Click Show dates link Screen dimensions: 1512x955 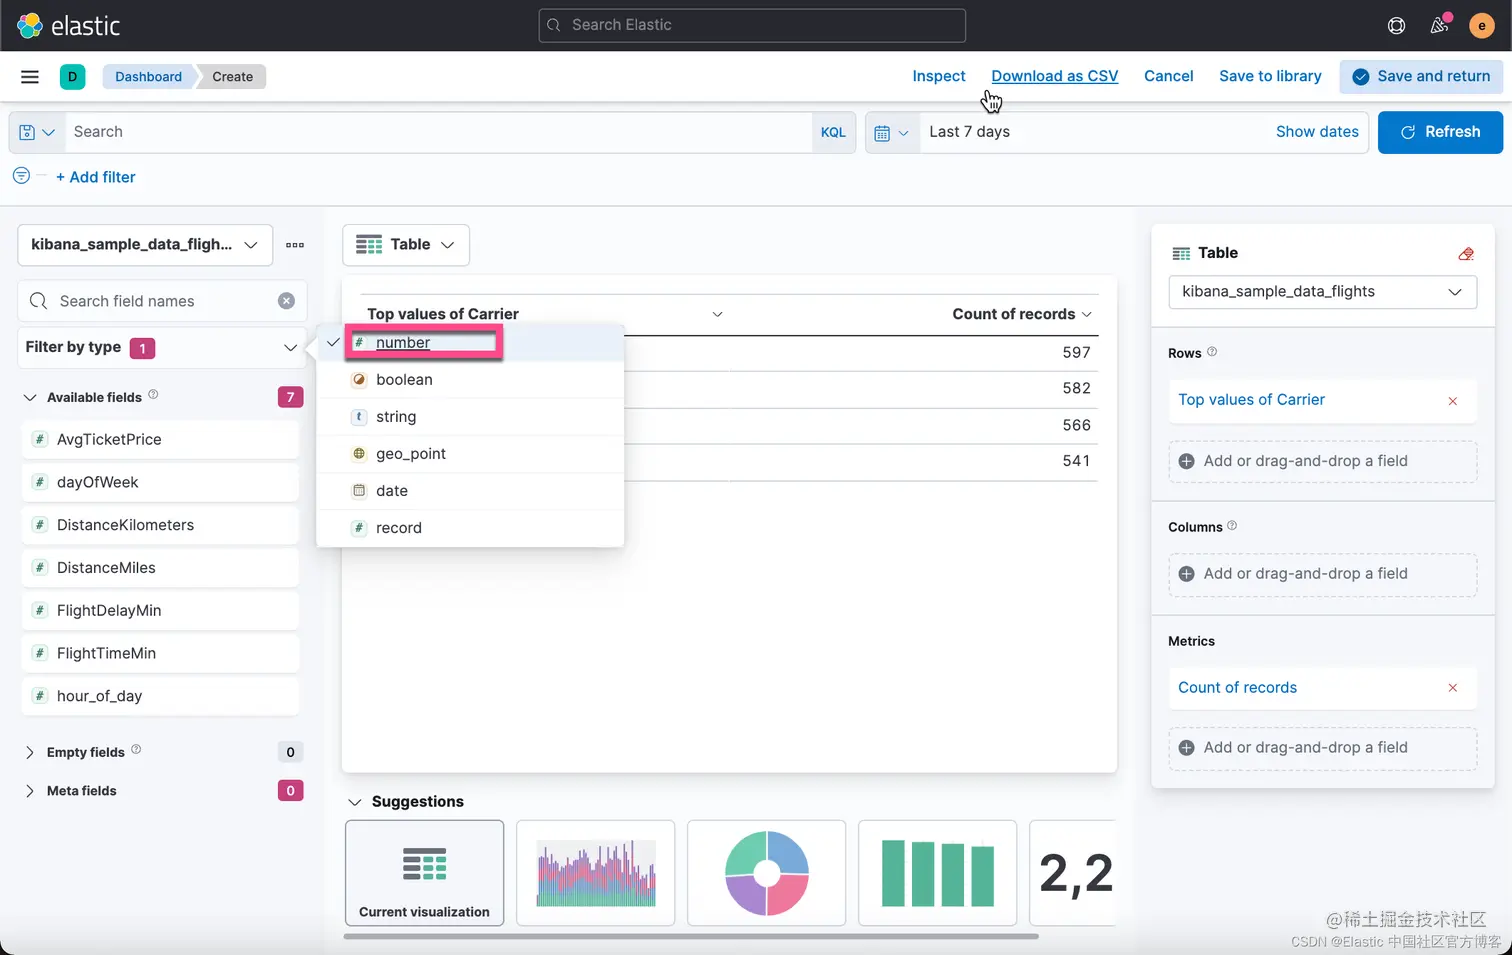1317,132
